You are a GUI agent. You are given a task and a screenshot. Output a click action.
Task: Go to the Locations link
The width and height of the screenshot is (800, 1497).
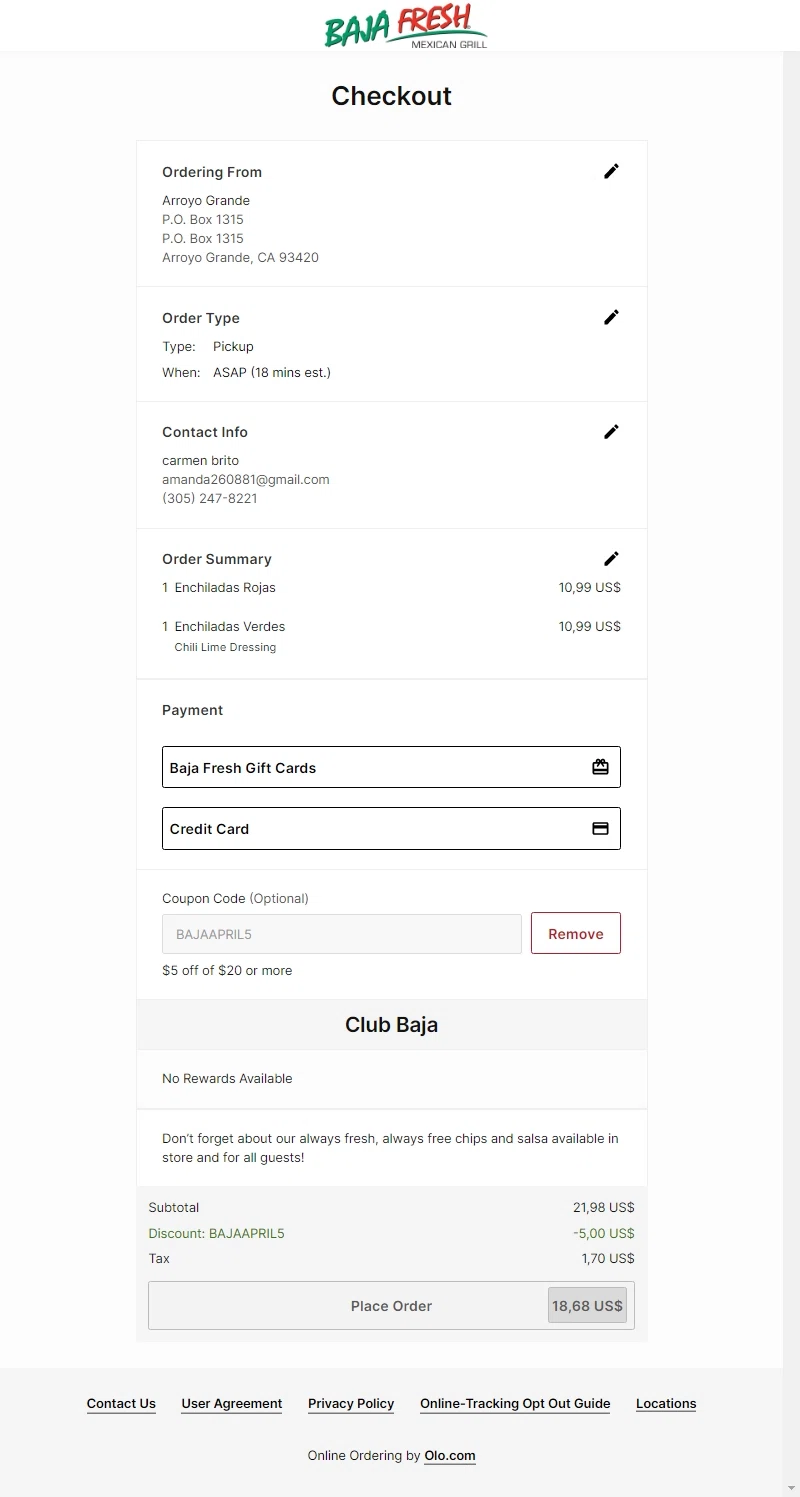666,1403
